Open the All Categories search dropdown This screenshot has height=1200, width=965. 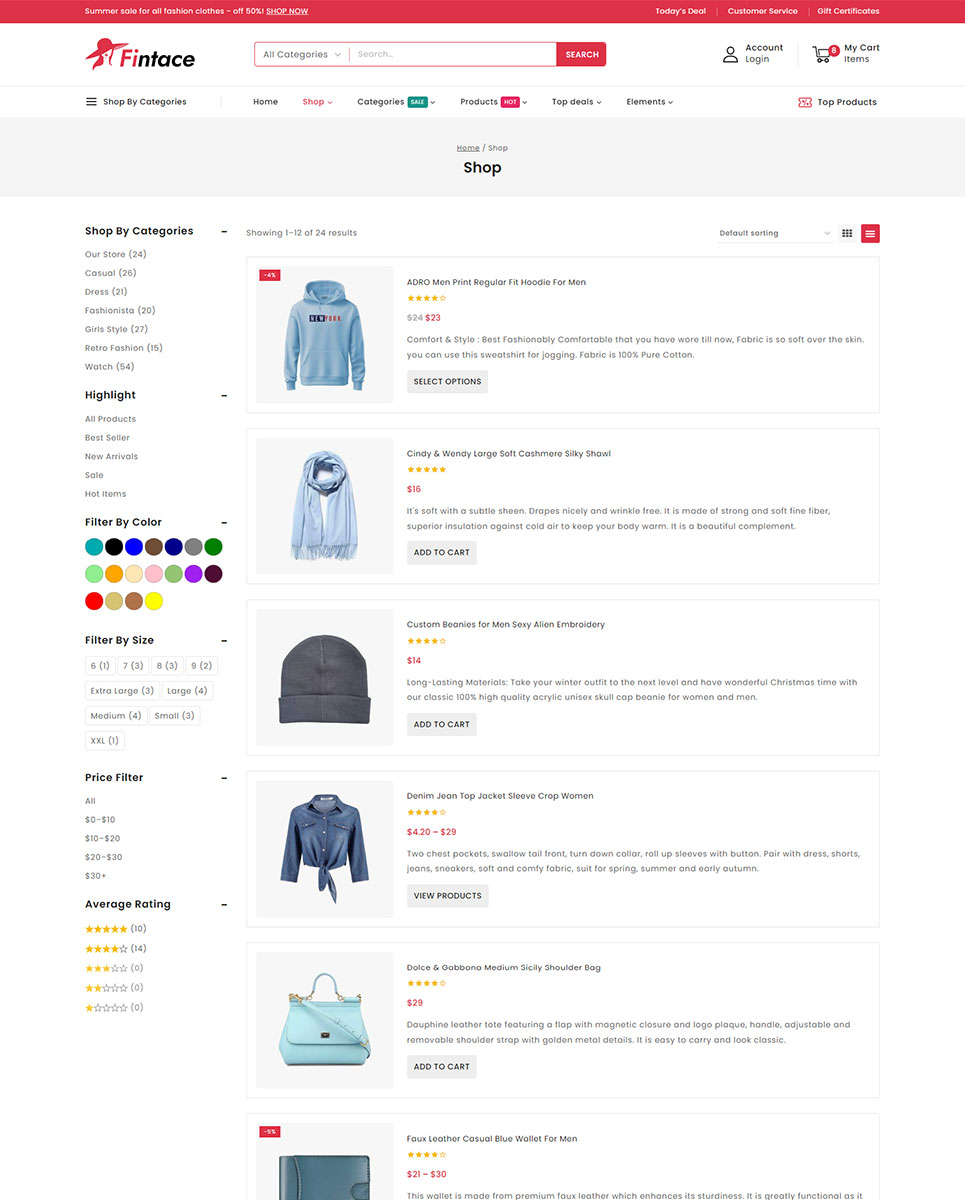[301, 55]
